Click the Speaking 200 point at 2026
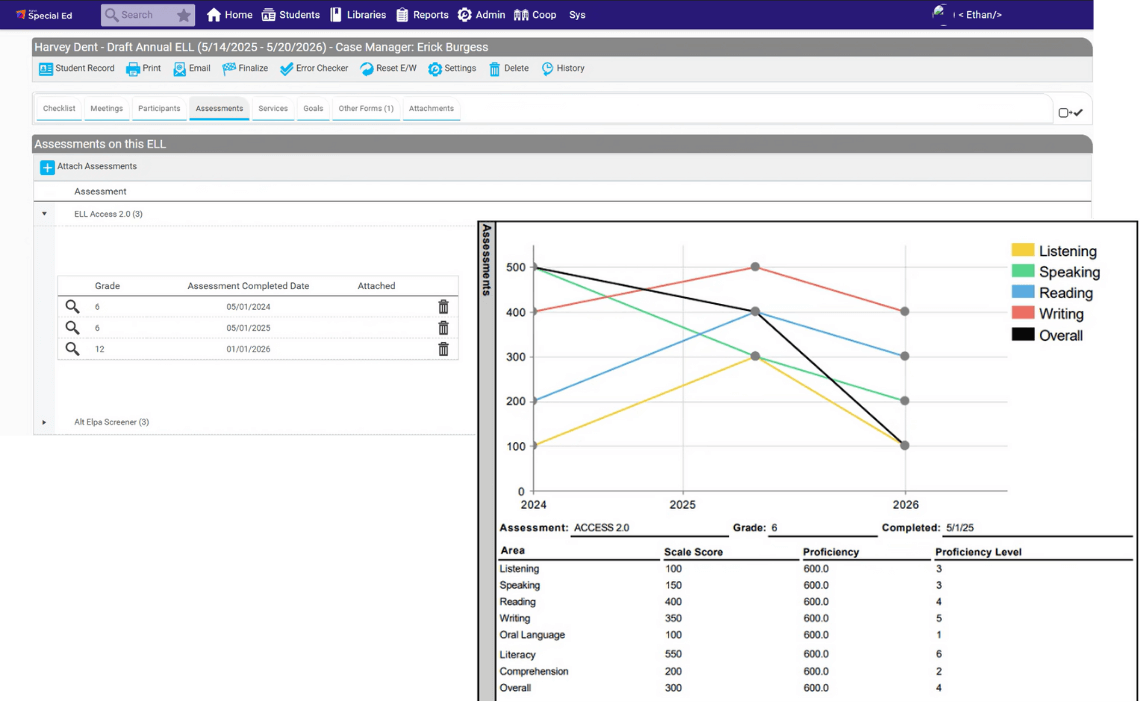This screenshot has width=1141, height=702. point(905,401)
